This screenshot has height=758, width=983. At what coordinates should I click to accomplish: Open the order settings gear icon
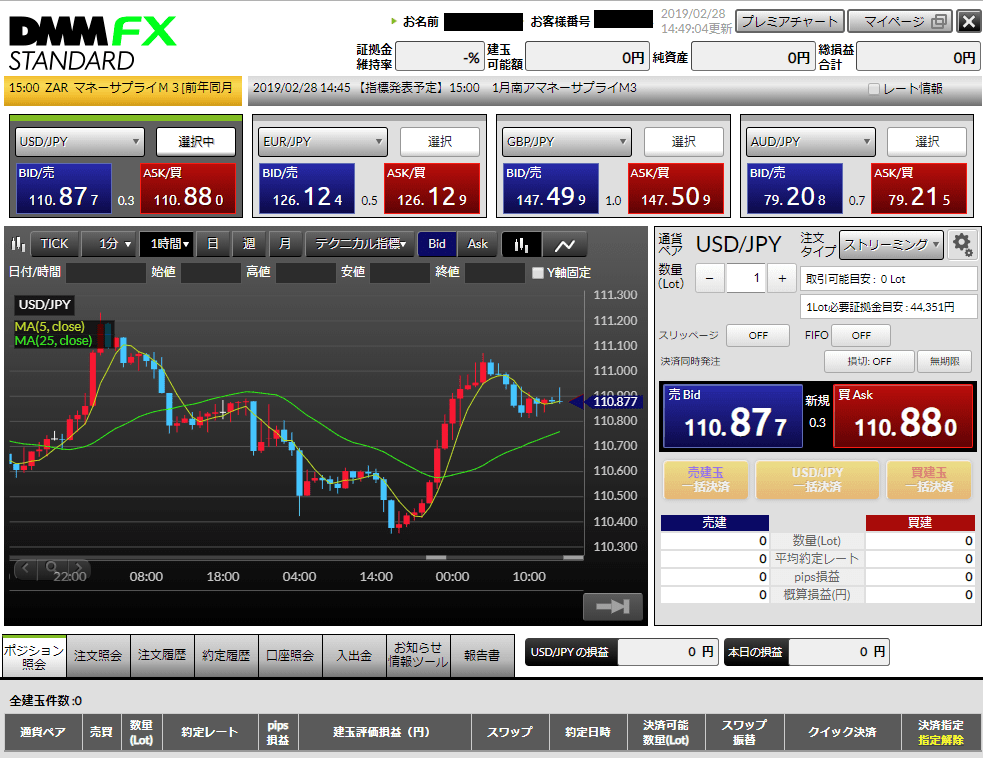coord(962,245)
